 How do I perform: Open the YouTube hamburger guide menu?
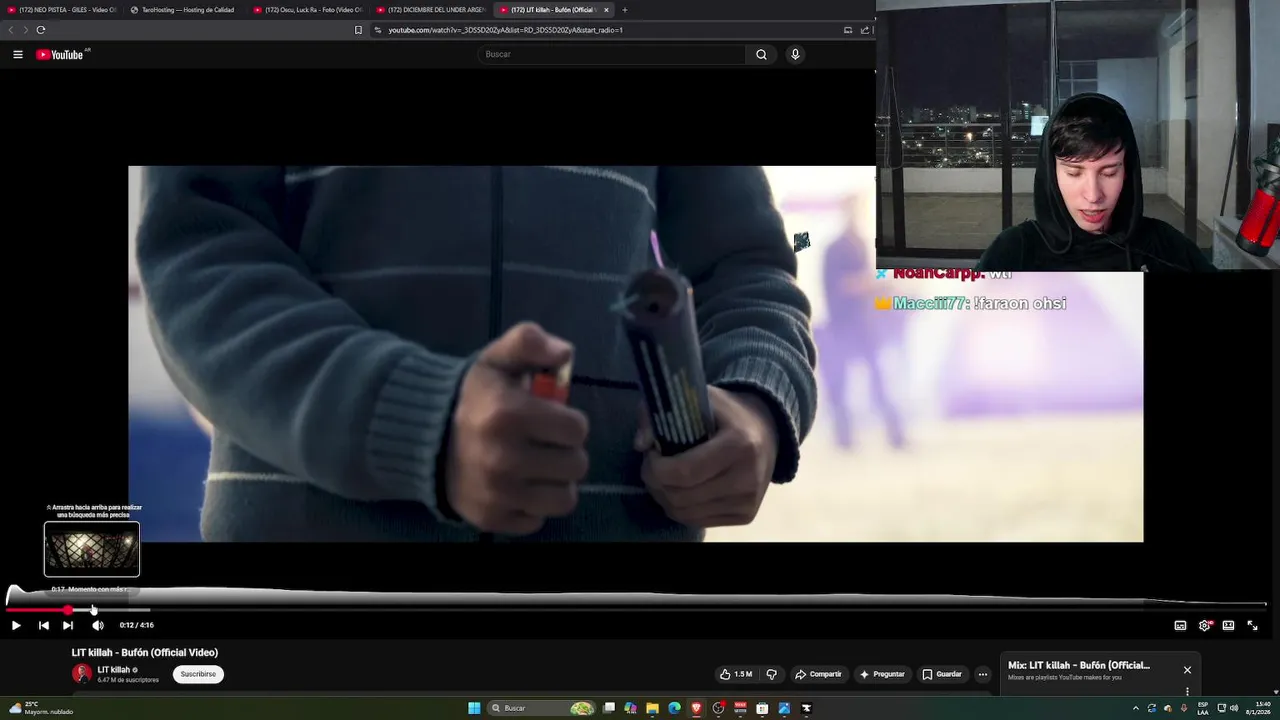pos(18,54)
